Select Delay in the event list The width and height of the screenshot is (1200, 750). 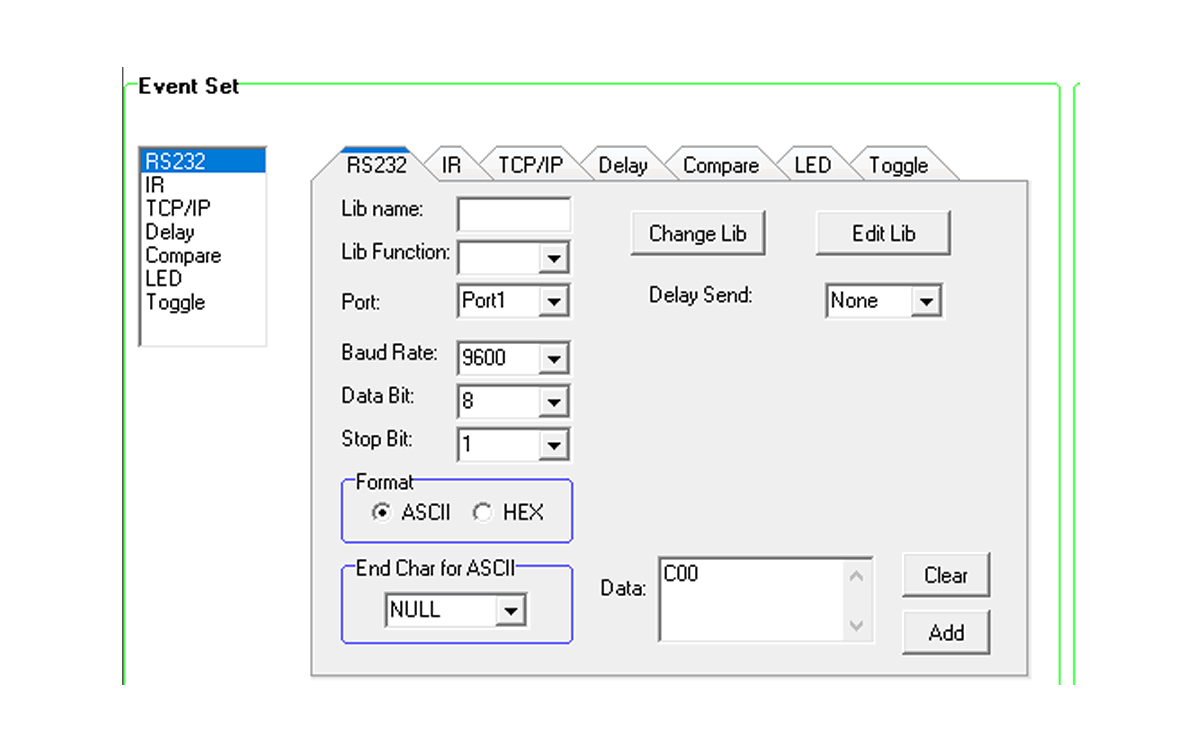(x=170, y=232)
